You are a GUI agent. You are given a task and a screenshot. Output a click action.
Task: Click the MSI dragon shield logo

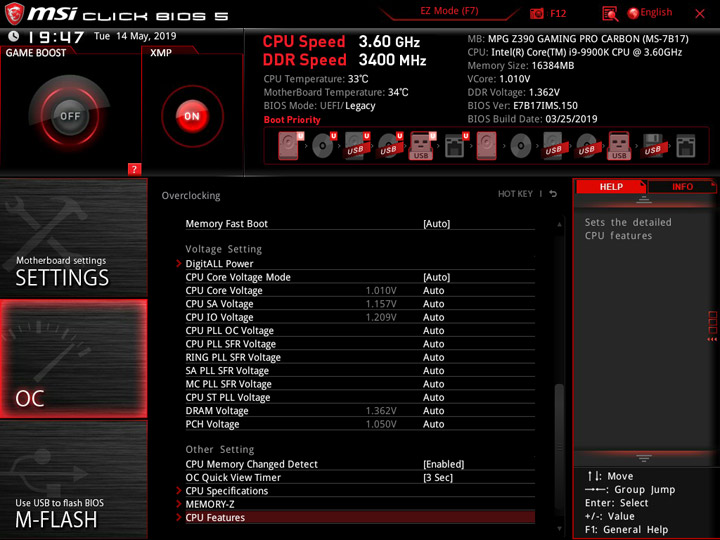[14, 13]
